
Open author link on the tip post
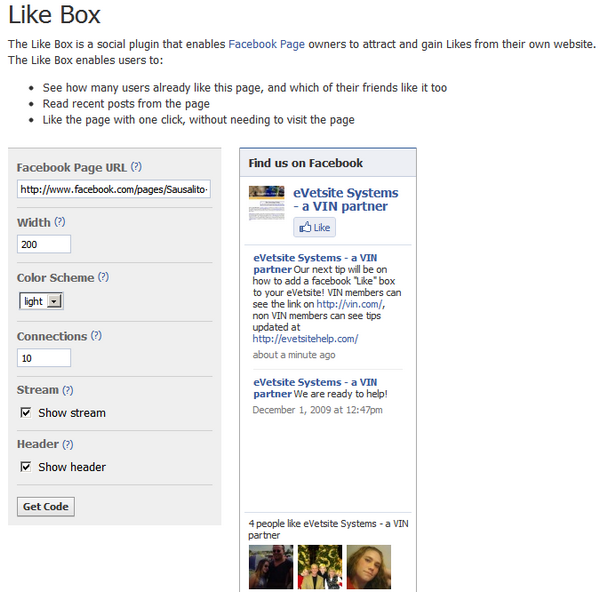coord(315,263)
